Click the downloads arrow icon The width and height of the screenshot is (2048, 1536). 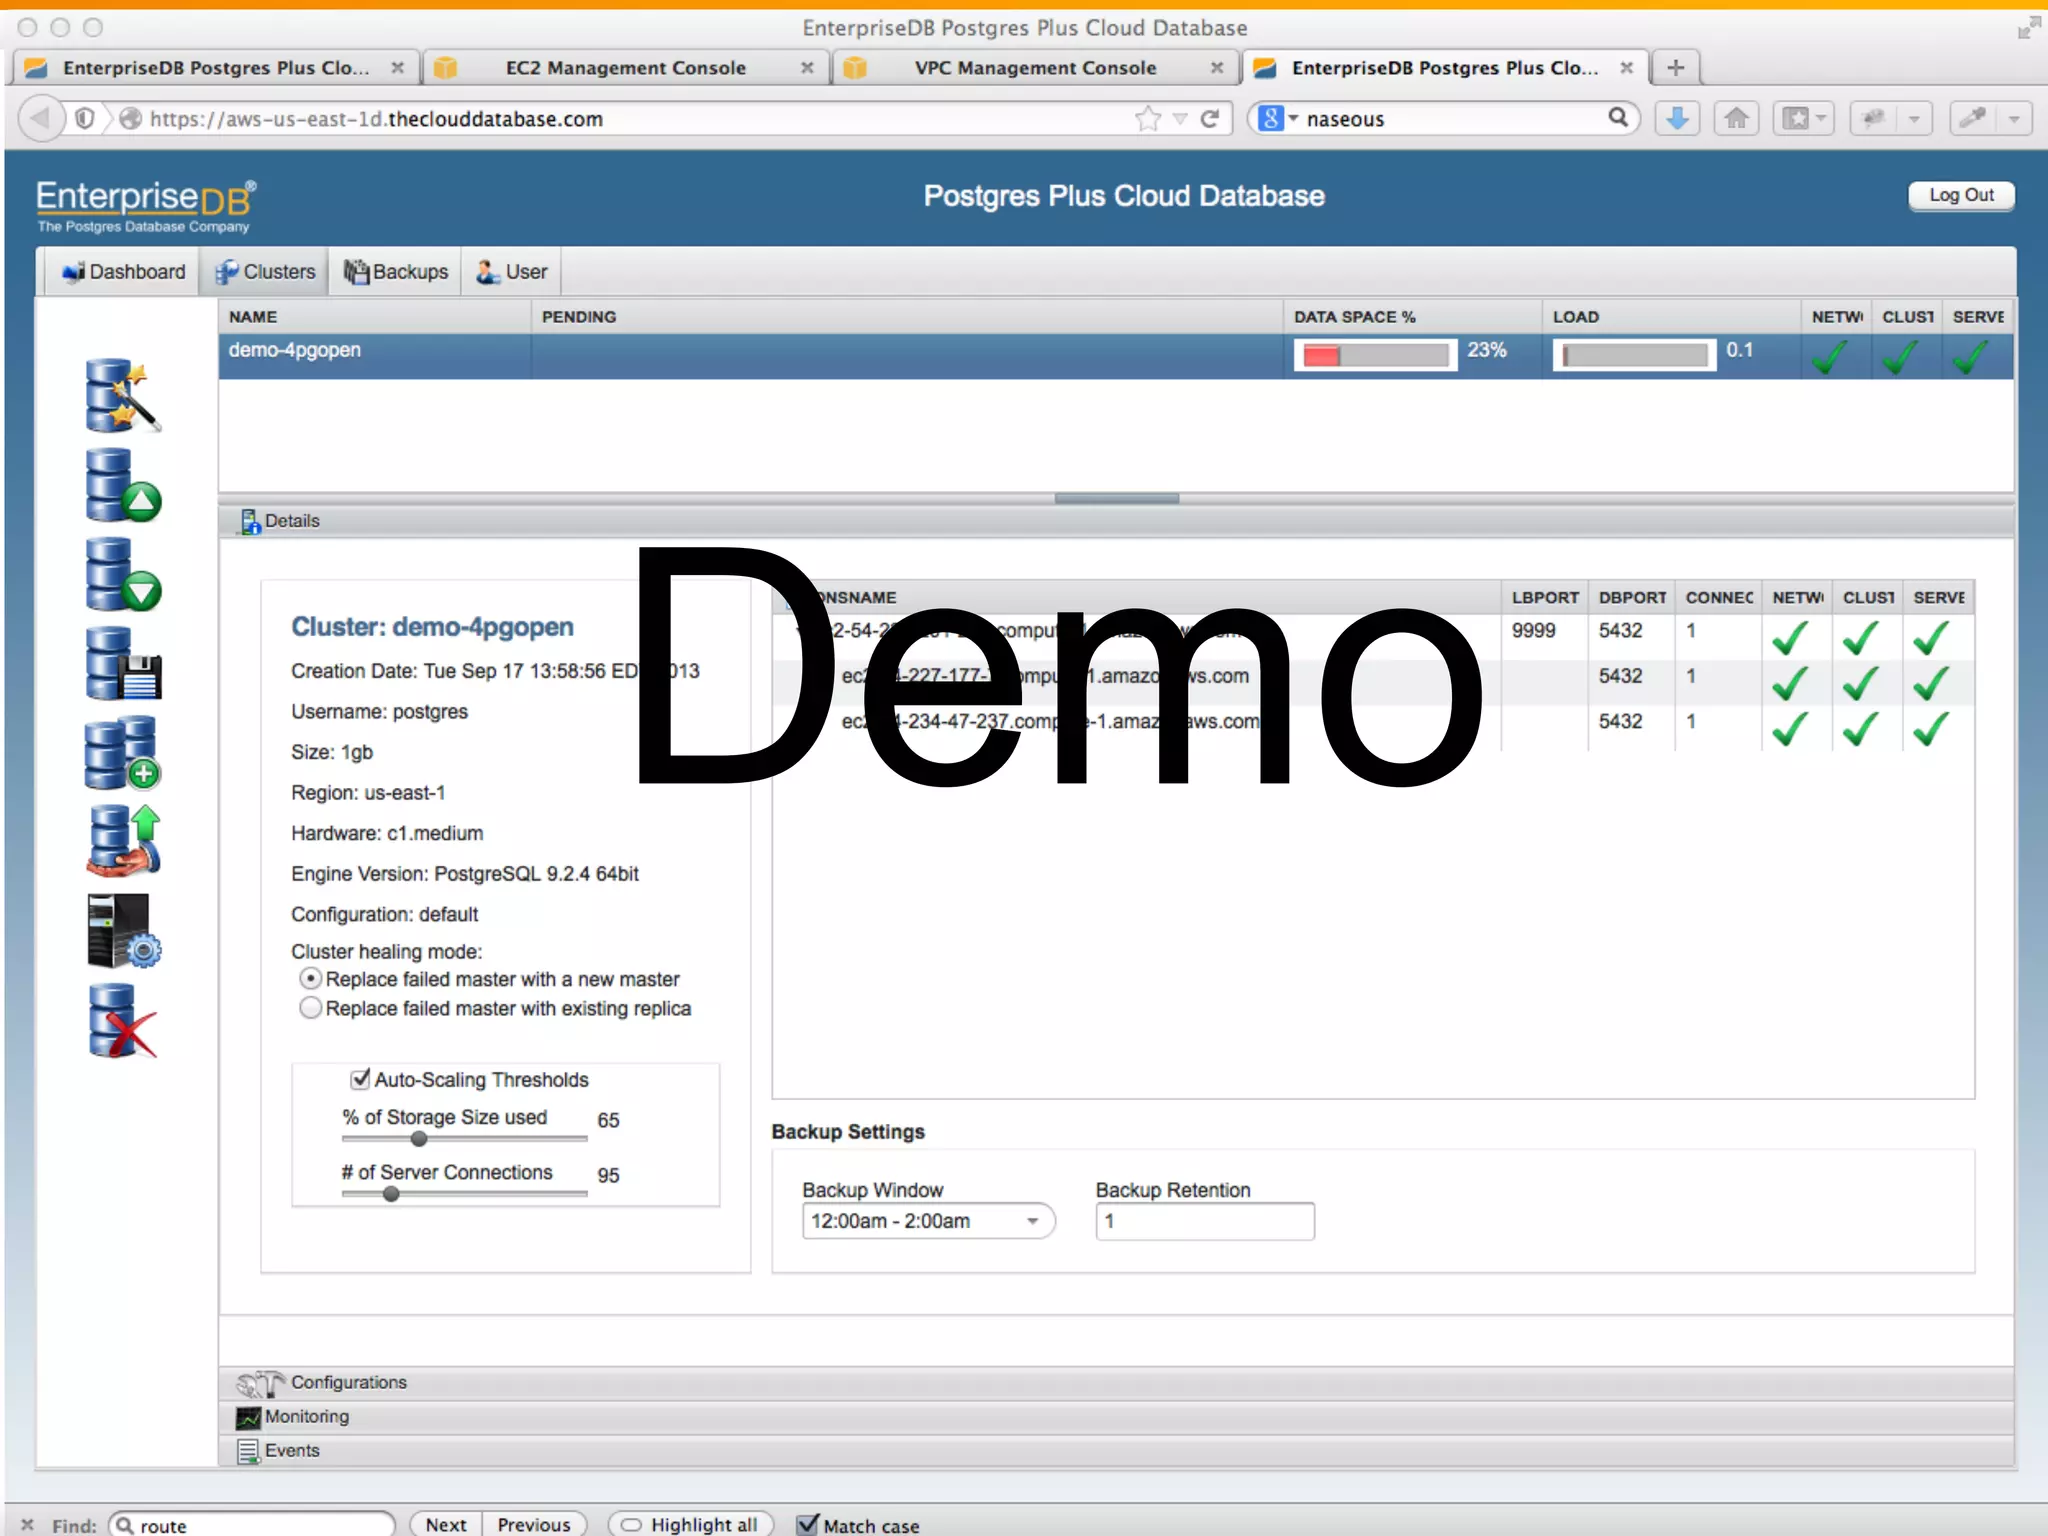point(1677,119)
